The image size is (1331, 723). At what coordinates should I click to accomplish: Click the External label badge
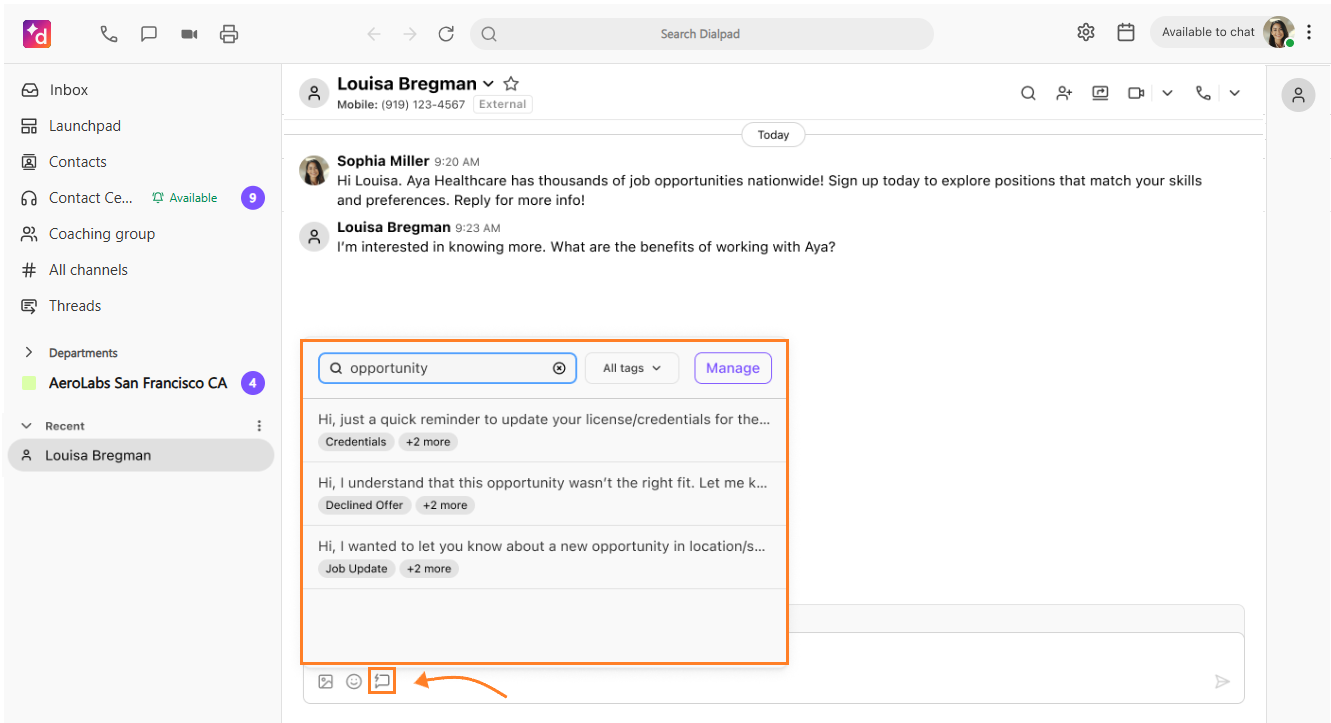click(503, 104)
